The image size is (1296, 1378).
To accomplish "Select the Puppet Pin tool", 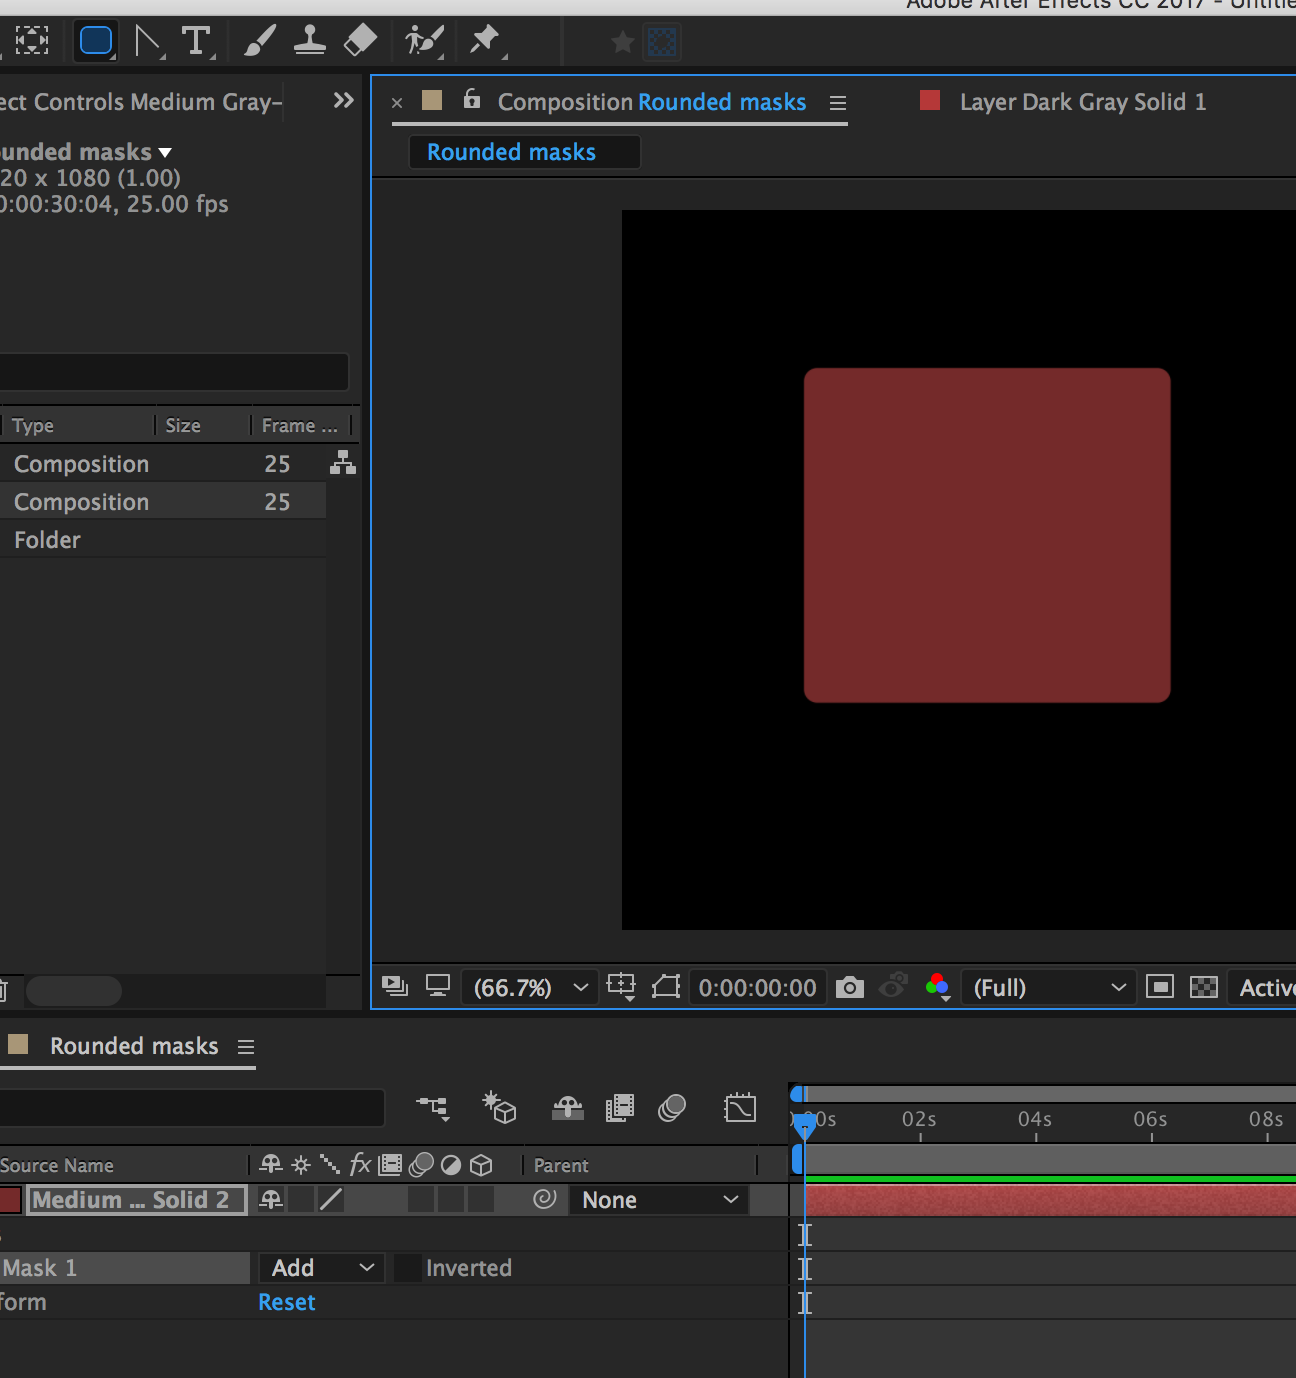I will point(486,41).
